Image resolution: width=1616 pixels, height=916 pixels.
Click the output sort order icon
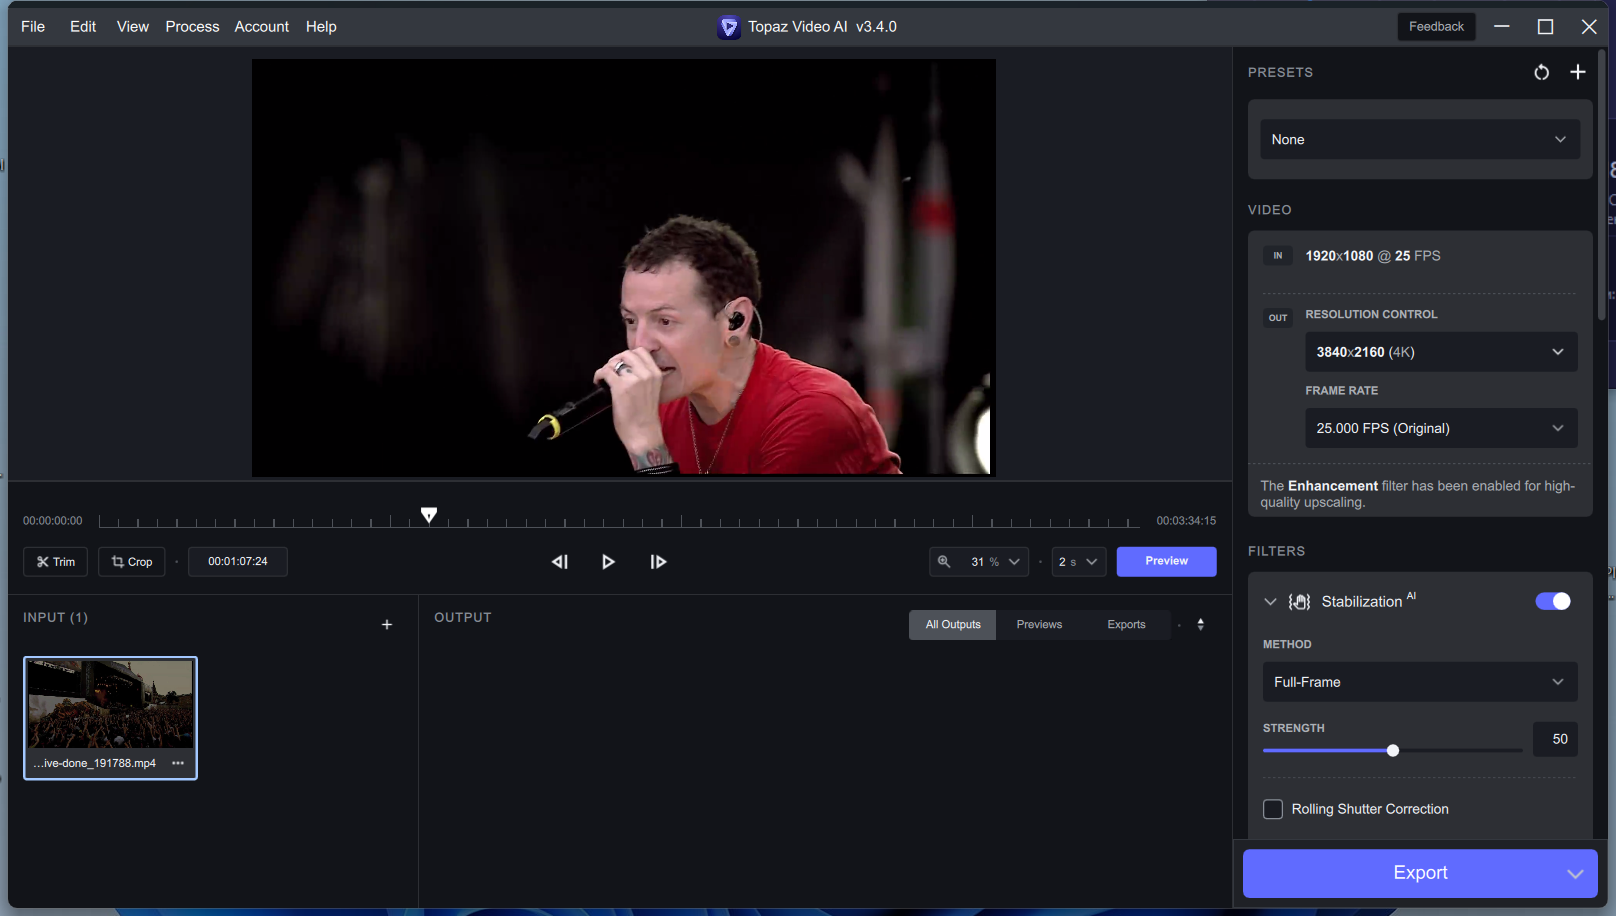[x=1200, y=625]
